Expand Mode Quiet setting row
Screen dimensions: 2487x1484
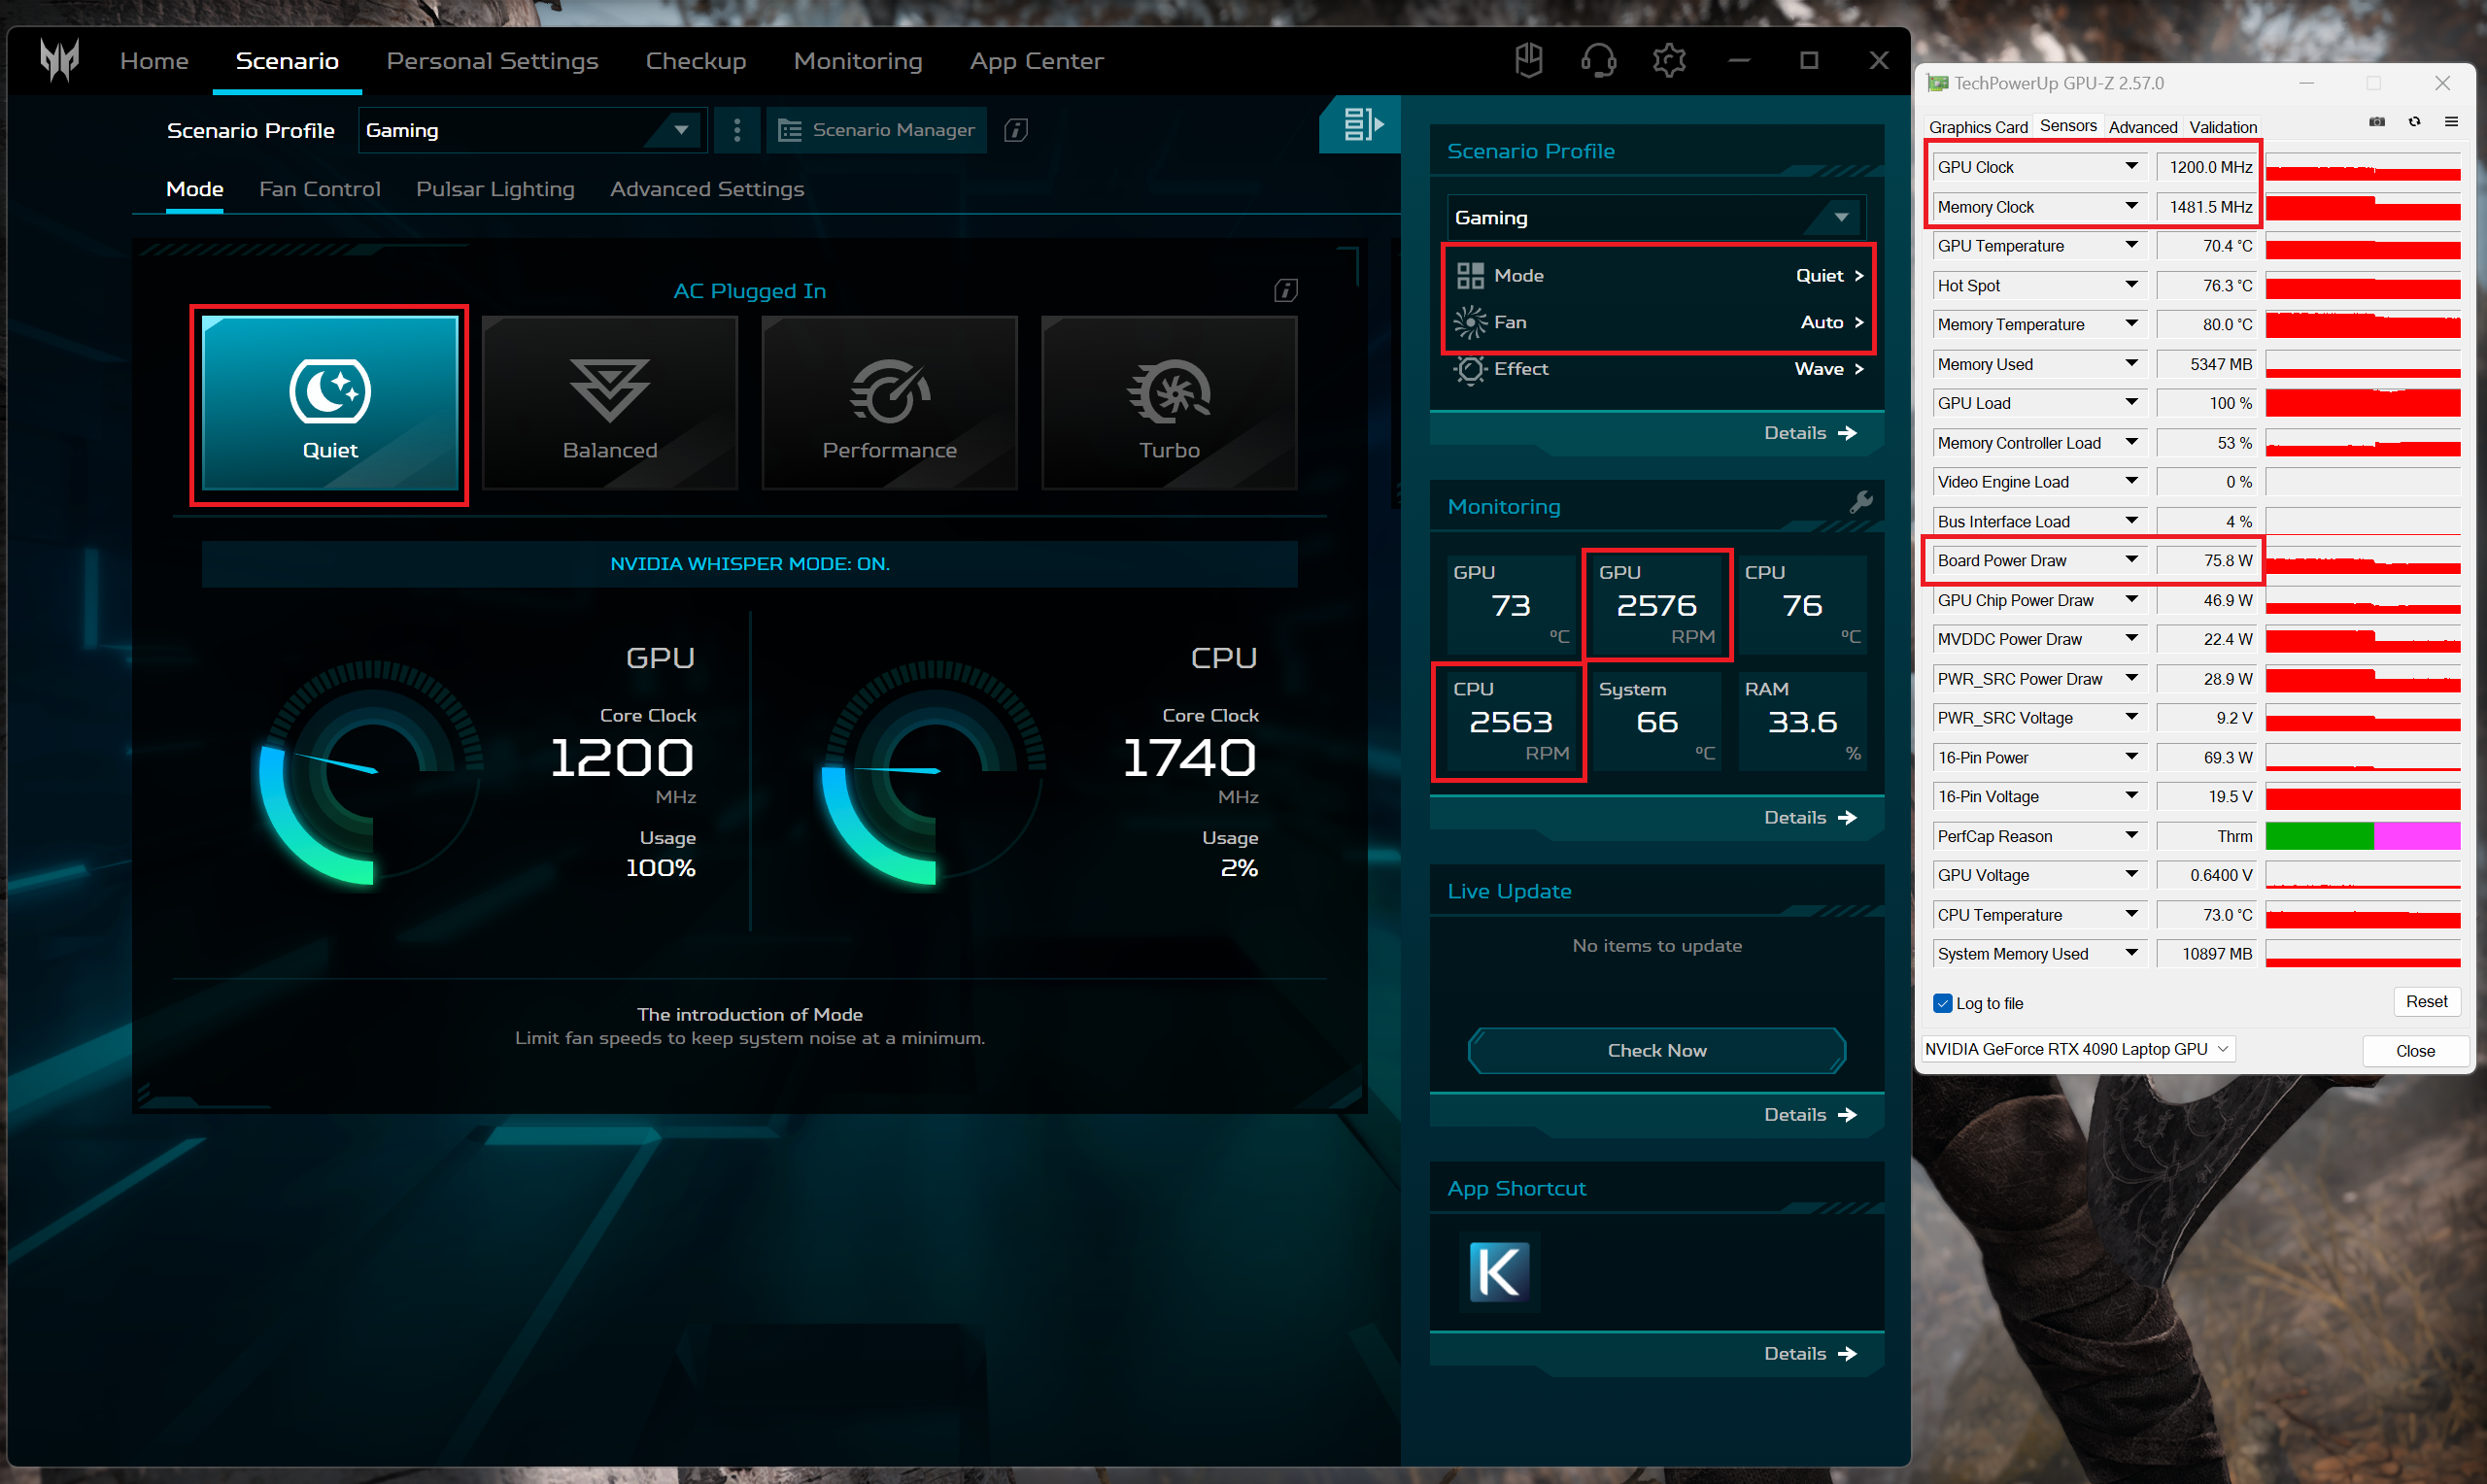point(1658,275)
